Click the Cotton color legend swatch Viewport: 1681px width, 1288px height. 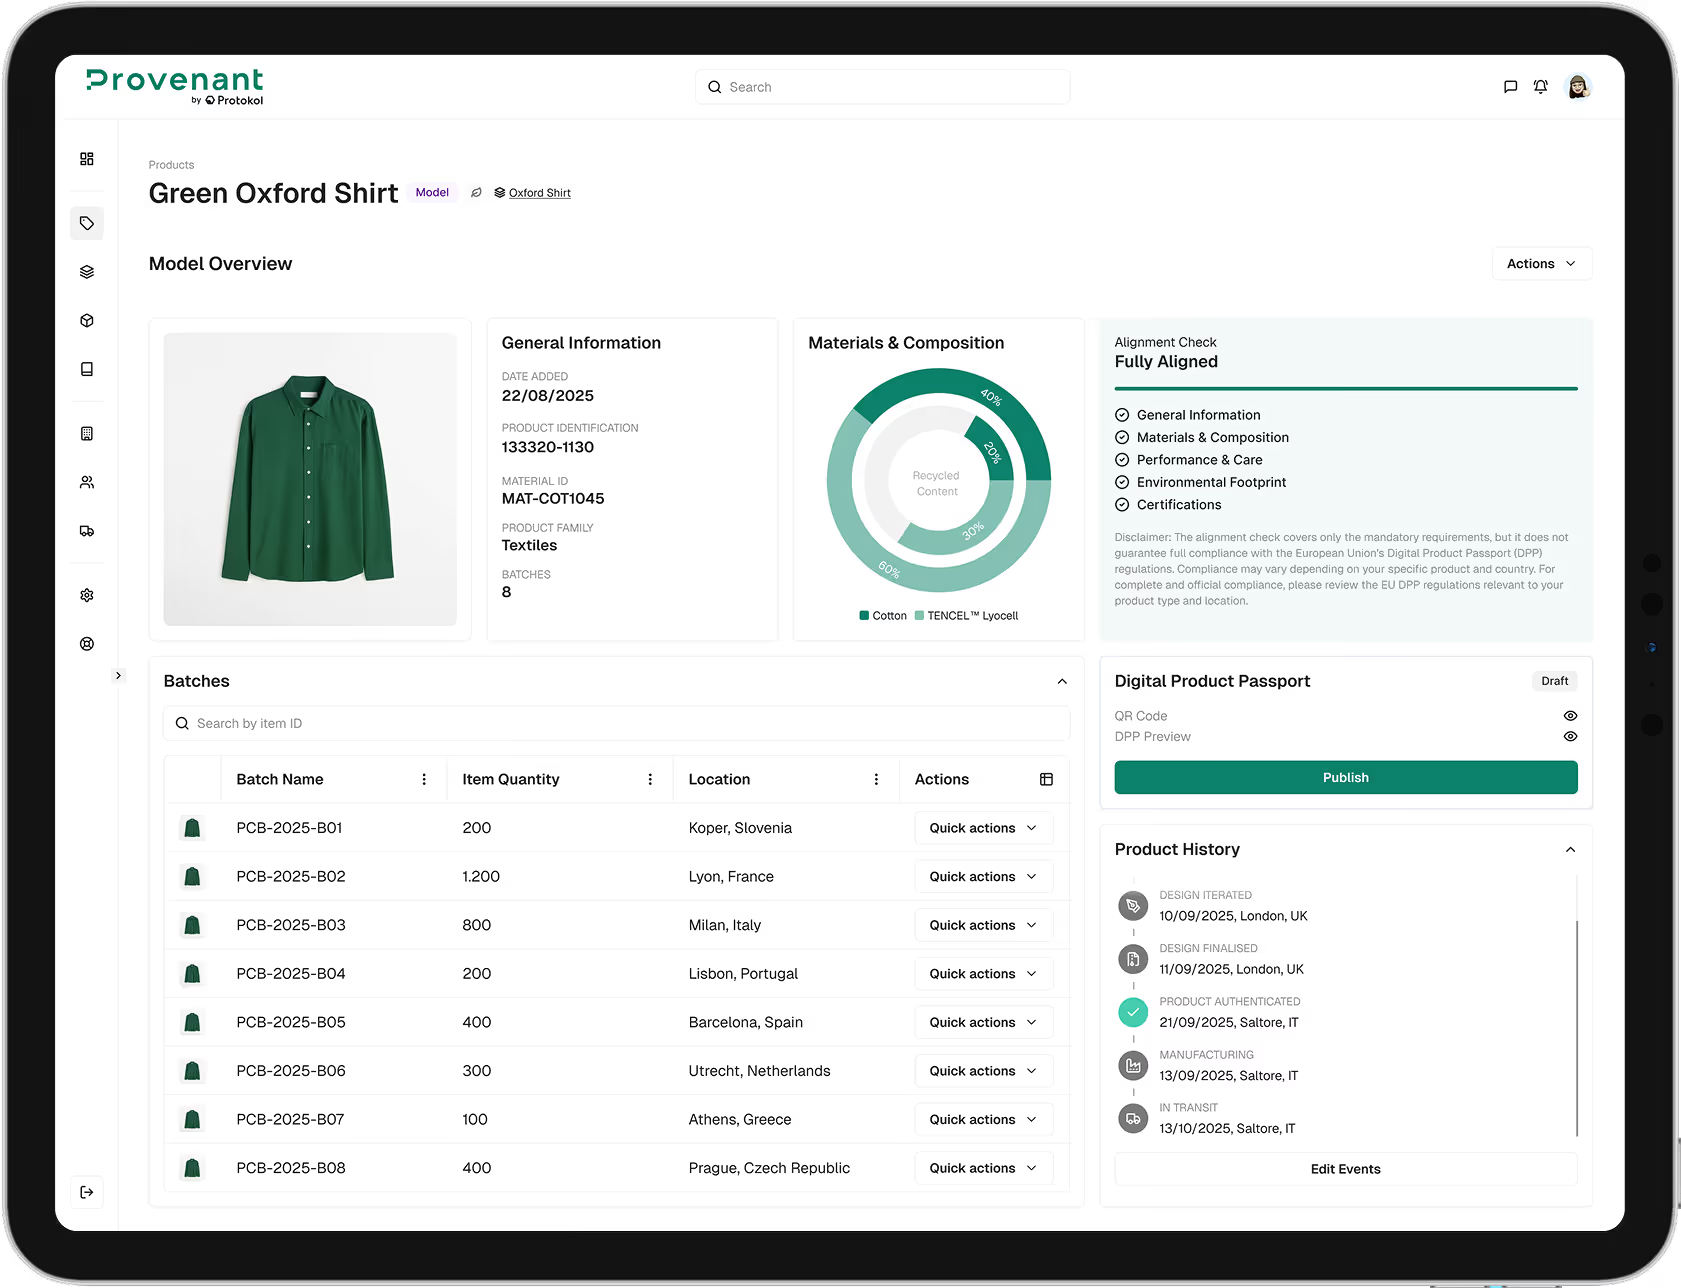pyautogui.click(x=862, y=615)
